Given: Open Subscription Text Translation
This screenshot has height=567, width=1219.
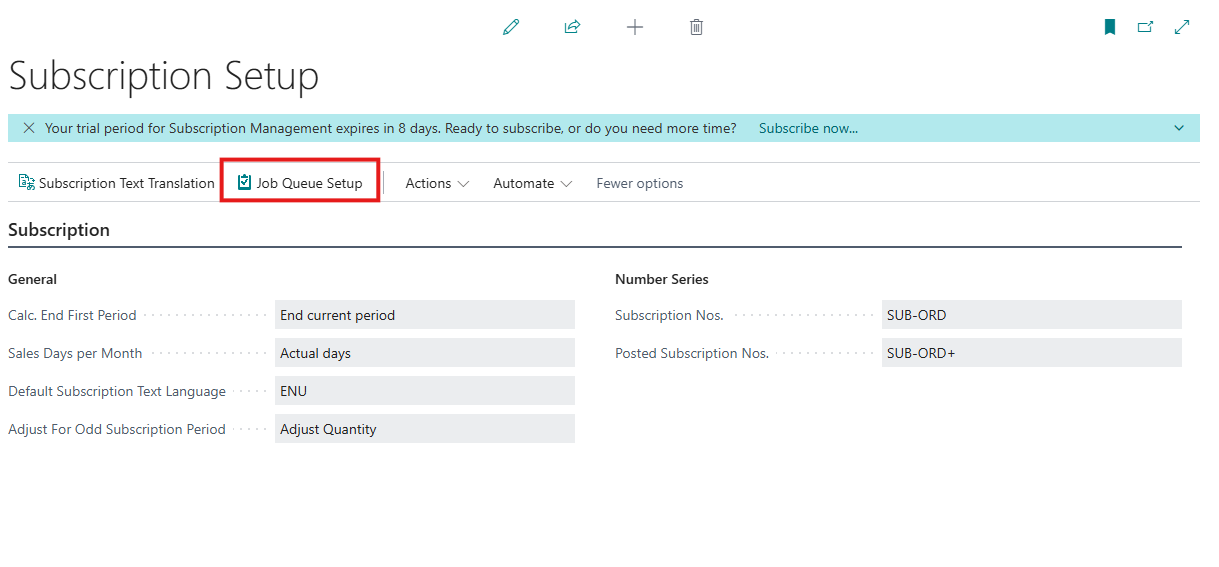Looking at the screenshot, I should (x=117, y=183).
